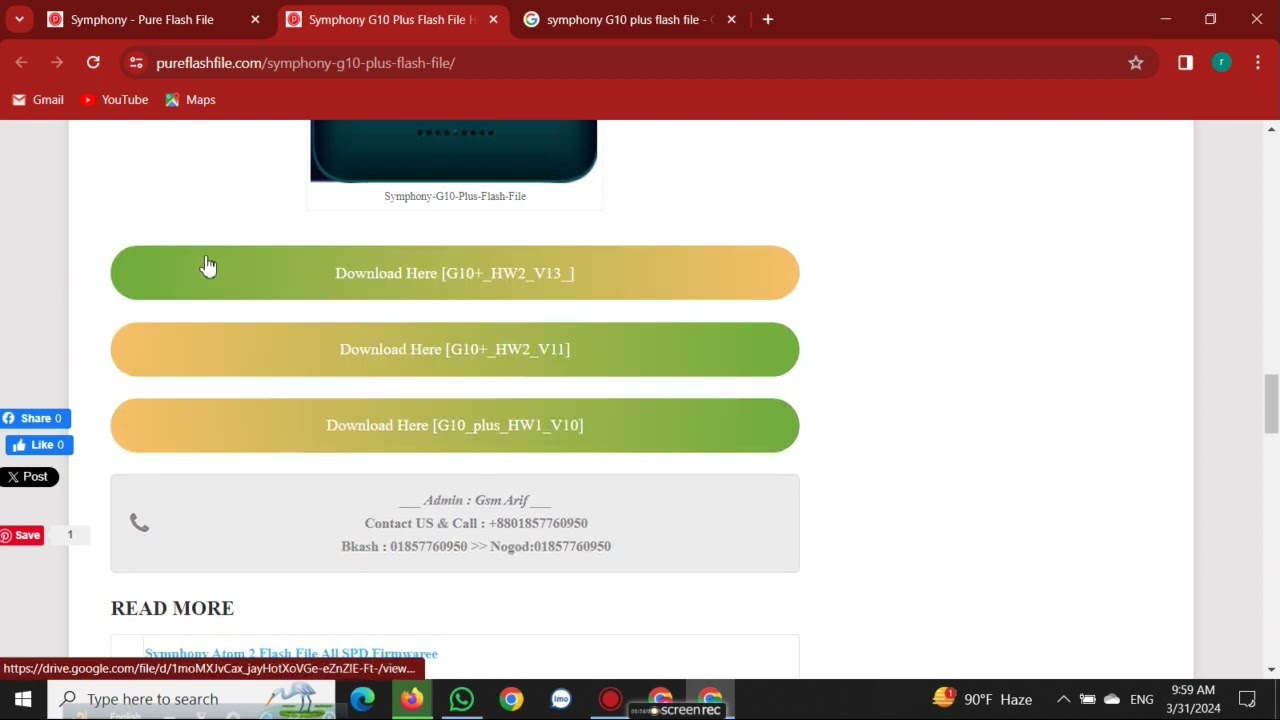Screen dimensions: 1280x720
Task: Open the red screen recorder taskbar icon
Action: (610, 699)
